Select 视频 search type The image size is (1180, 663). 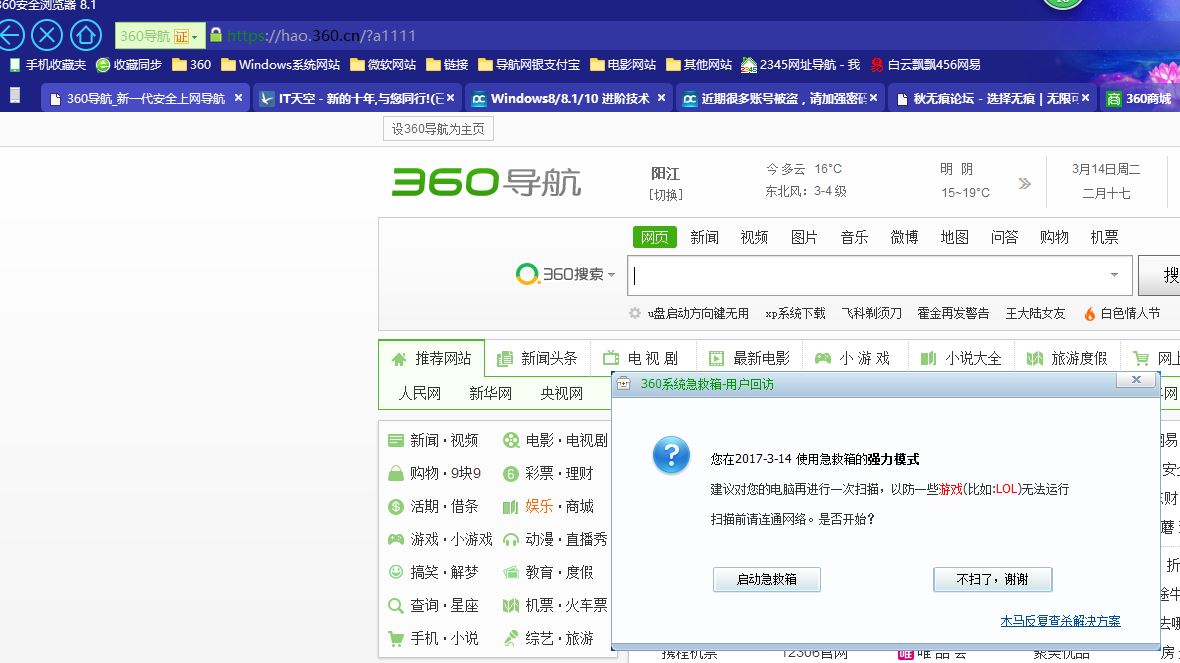(x=754, y=237)
